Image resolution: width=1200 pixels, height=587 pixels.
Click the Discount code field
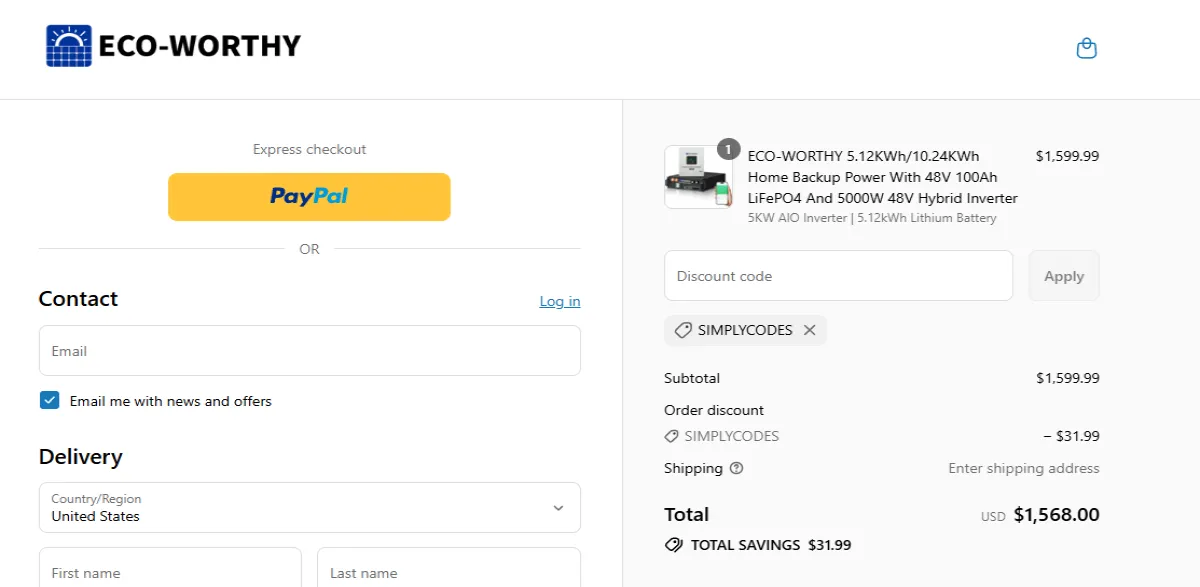[x=838, y=275]
